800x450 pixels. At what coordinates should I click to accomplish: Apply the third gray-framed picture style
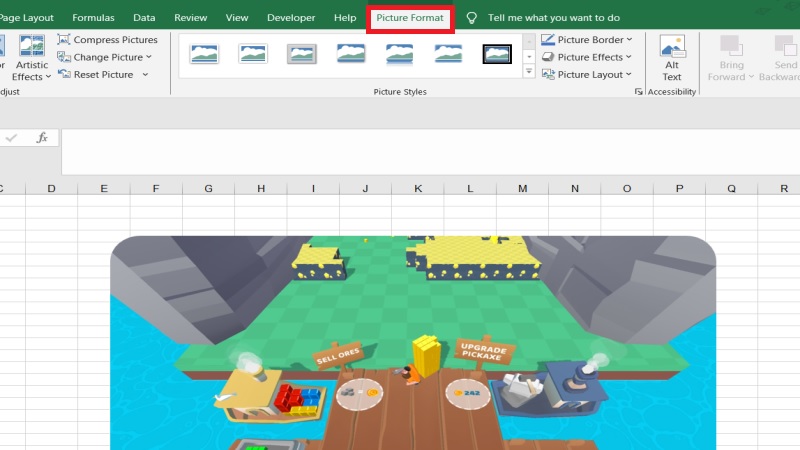[x=302, y=54]
